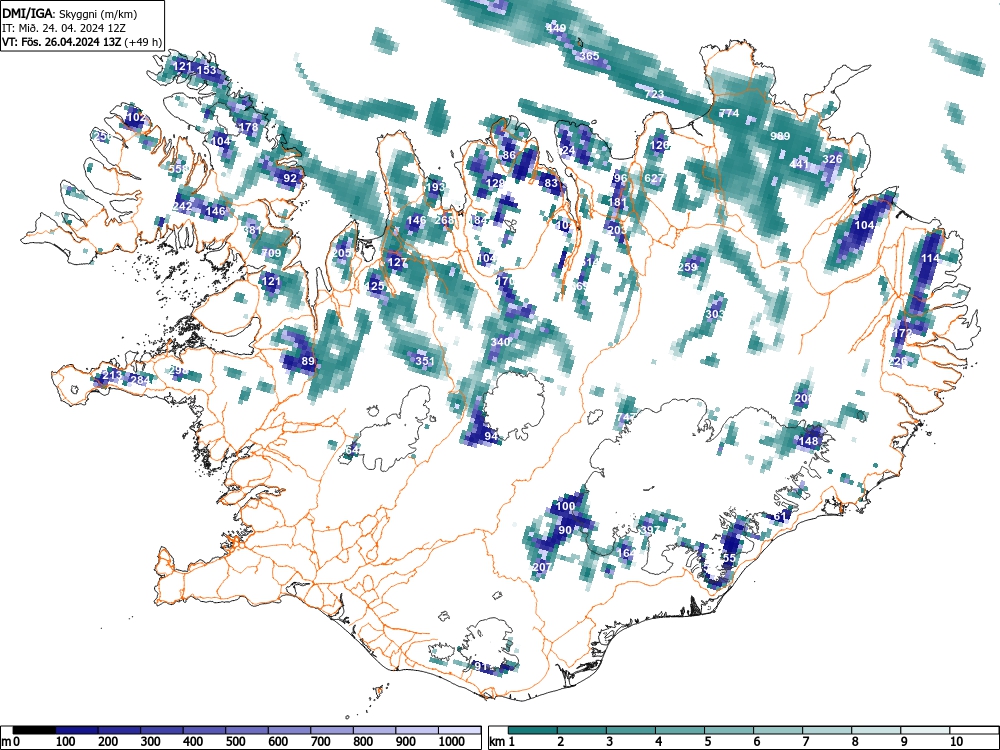1000x750 pixels.
Task: Click the "IT: Mið. 24. 04. 2024 12Z" line
Action: (64, 27)
